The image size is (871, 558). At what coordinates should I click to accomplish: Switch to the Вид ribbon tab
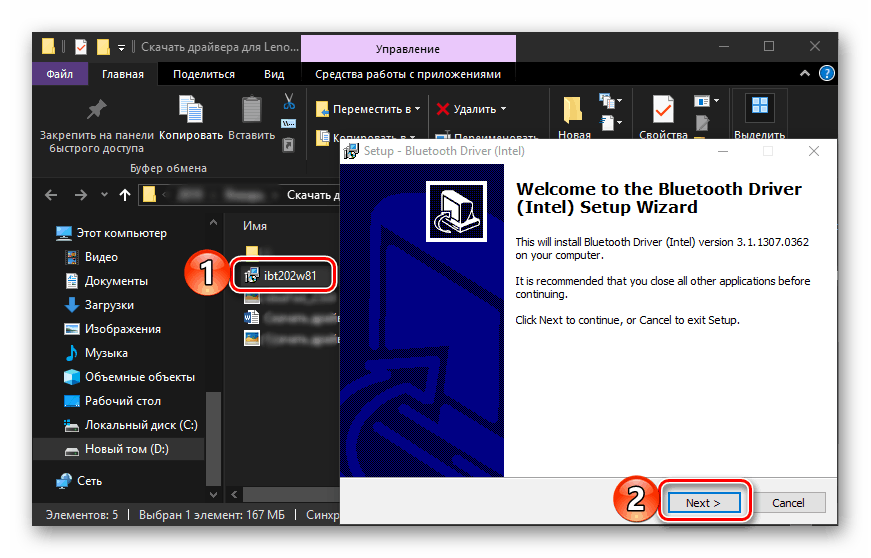[274, 74]
